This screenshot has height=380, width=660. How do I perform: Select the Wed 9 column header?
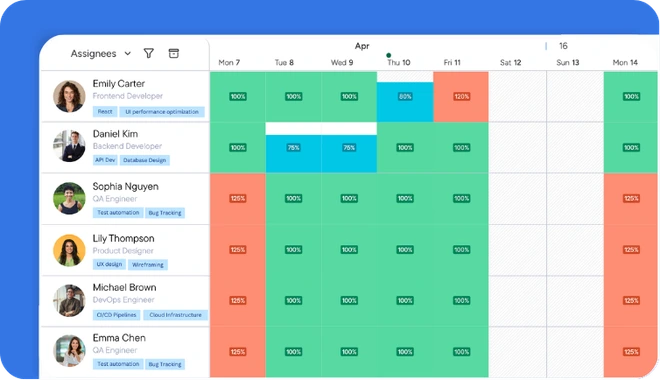[x=342, y=62]
